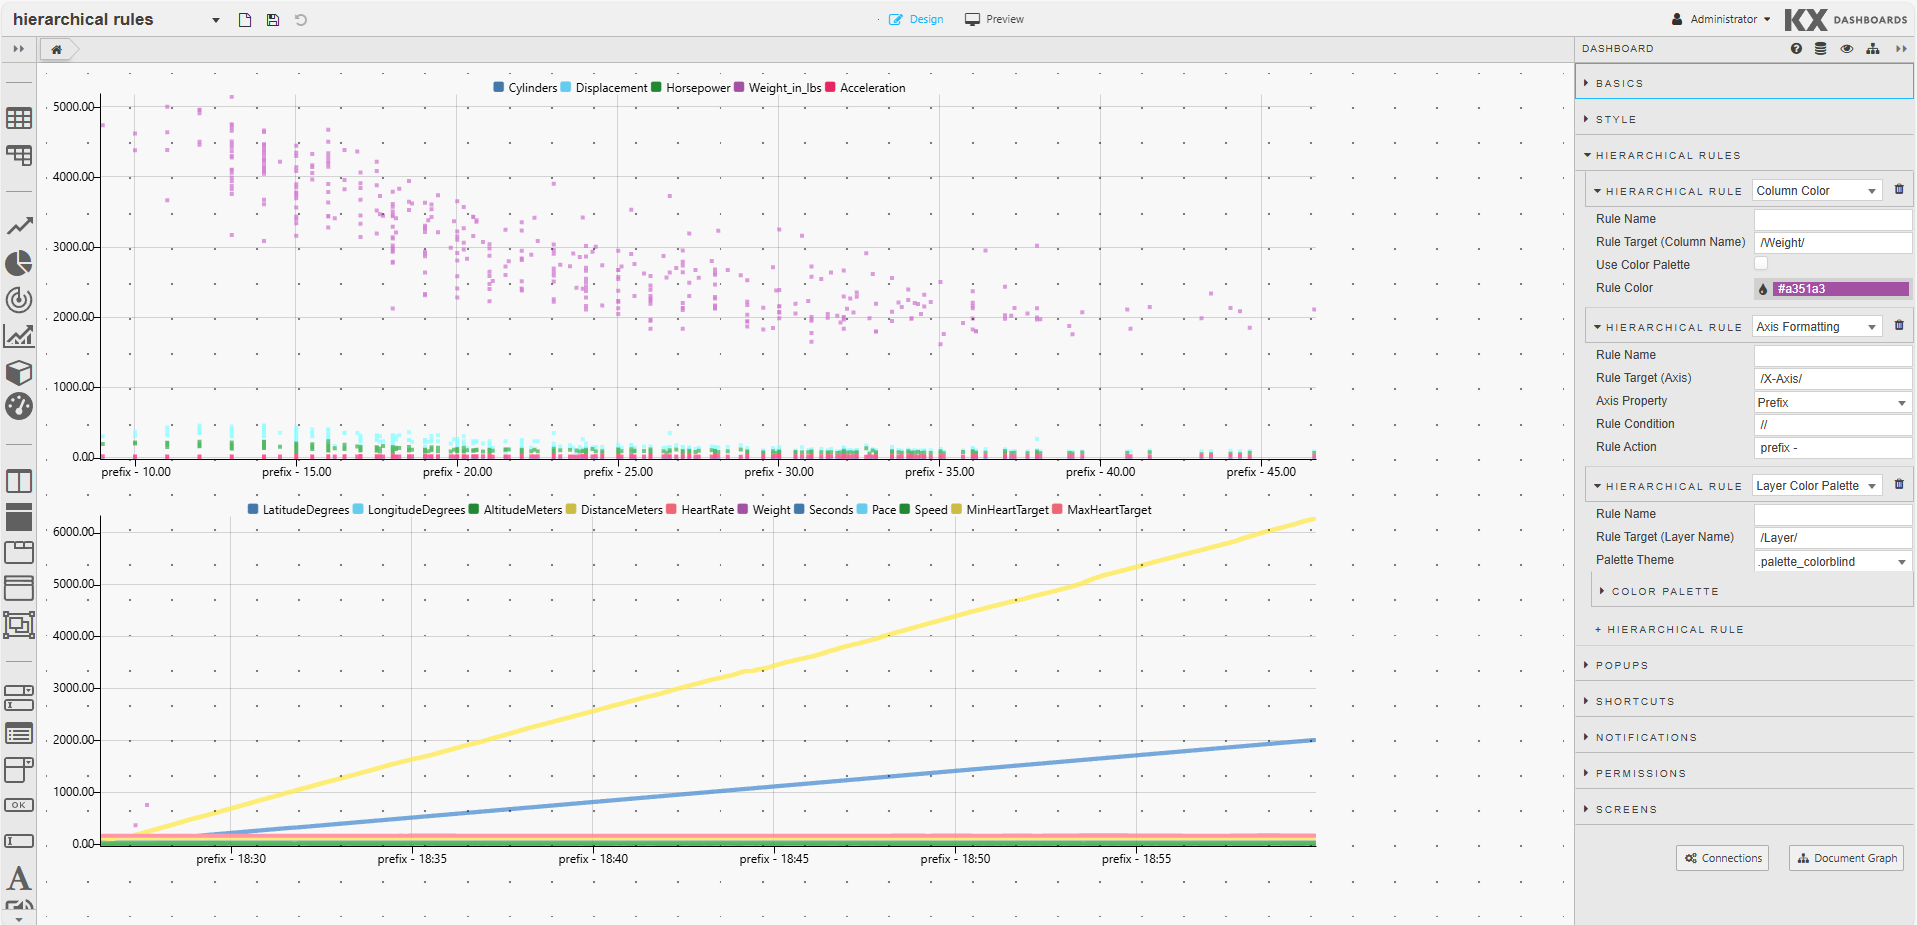Click the undo arrow icon
This screenshot has width=1917, height=925.
point(301,20)
